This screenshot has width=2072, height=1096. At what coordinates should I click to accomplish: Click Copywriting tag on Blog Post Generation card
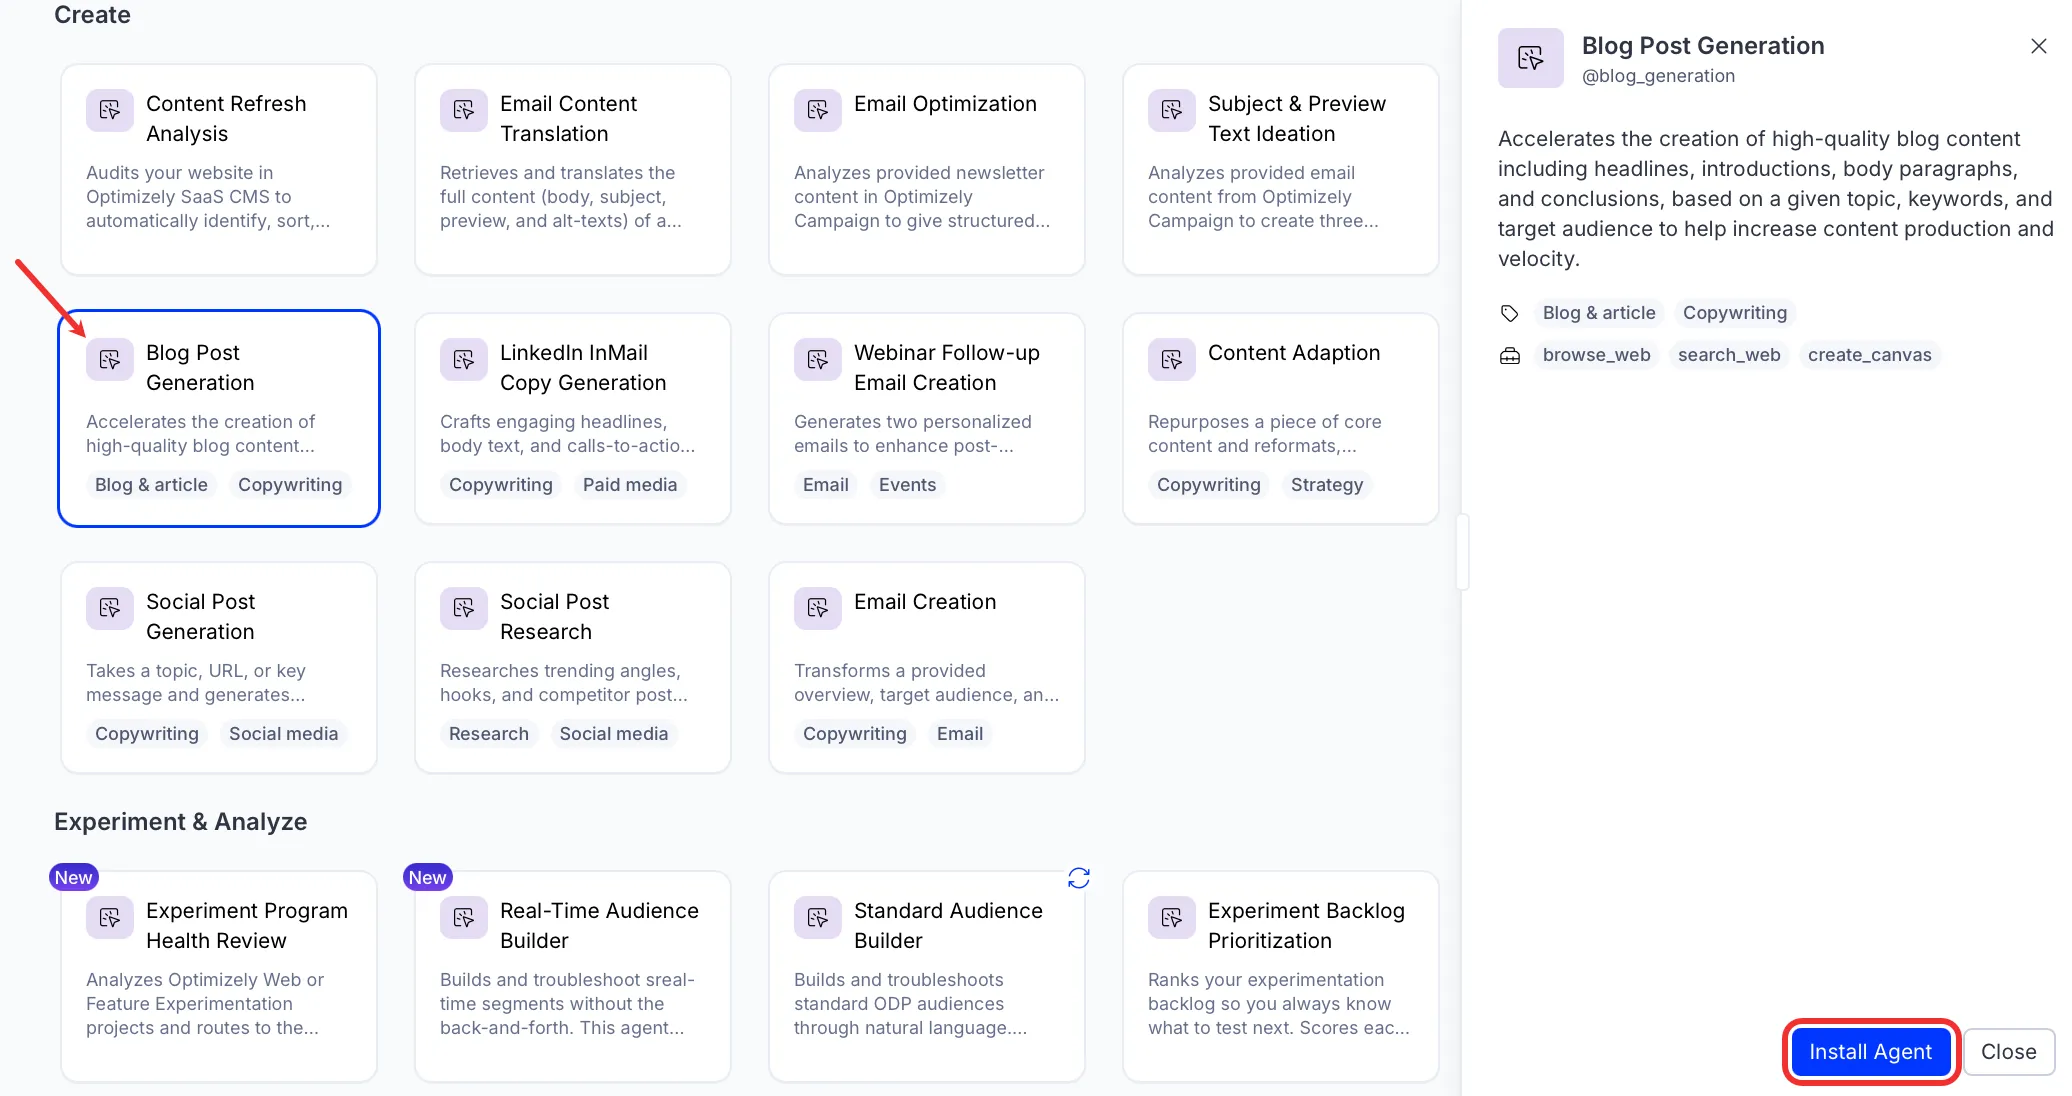[x=290, y=485]
